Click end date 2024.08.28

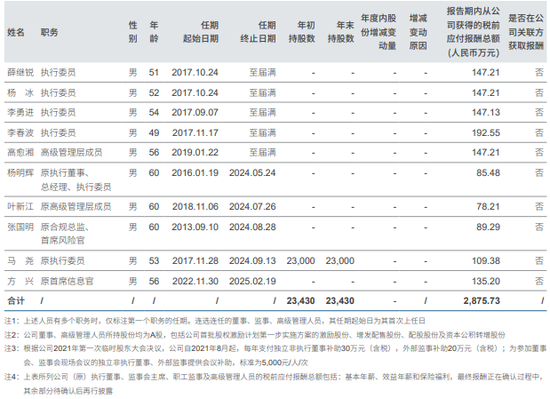[253, 227]
